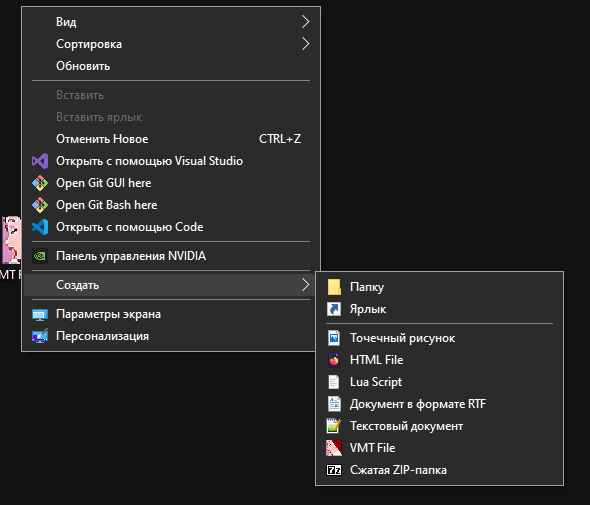Click the blue VS Code icon
The width and height of the screenshot is (590, 505).
tap(40, 227)
